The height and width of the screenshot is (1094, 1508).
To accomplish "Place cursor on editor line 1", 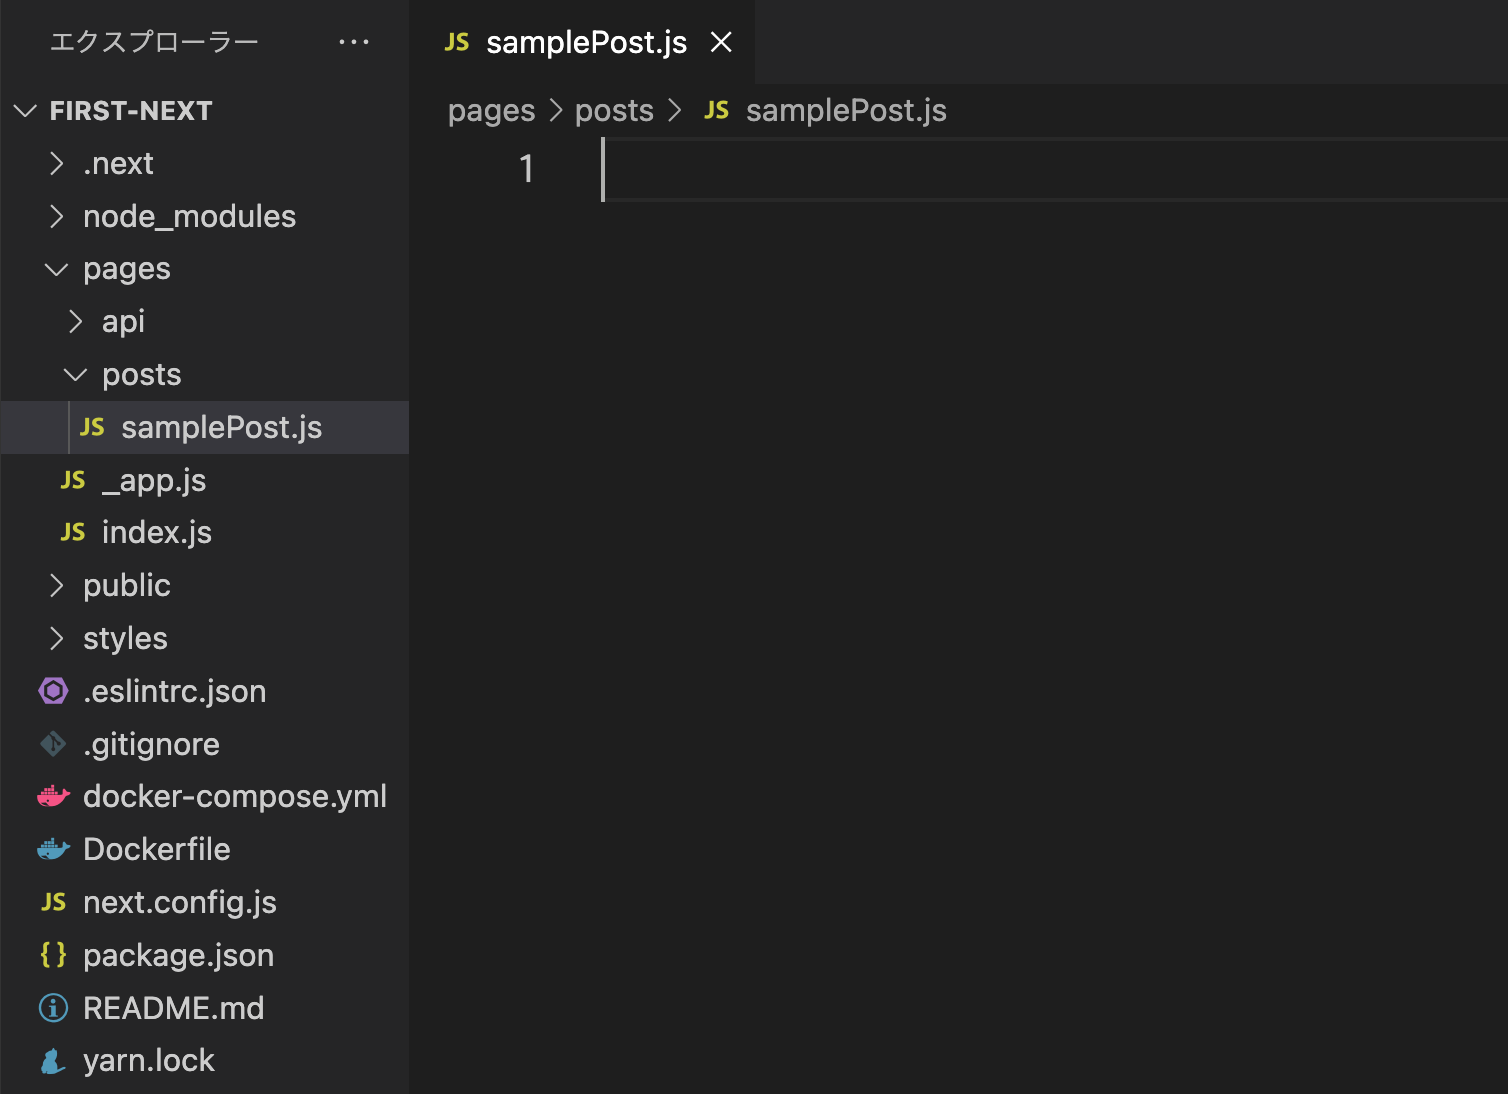I will pyautogui.click(x=1055, y=169).
